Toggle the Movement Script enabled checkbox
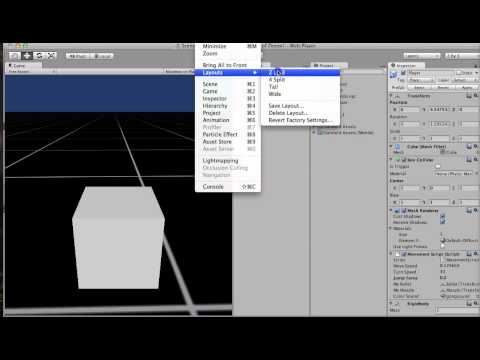This screenshot has width=480, height=360. [404, 254]
